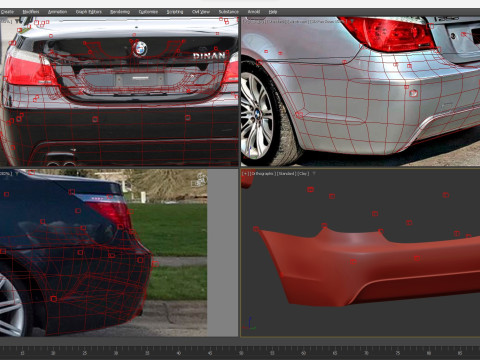
Task: Click the filter icon in the side-view car viewport
Action: point(17,174)
